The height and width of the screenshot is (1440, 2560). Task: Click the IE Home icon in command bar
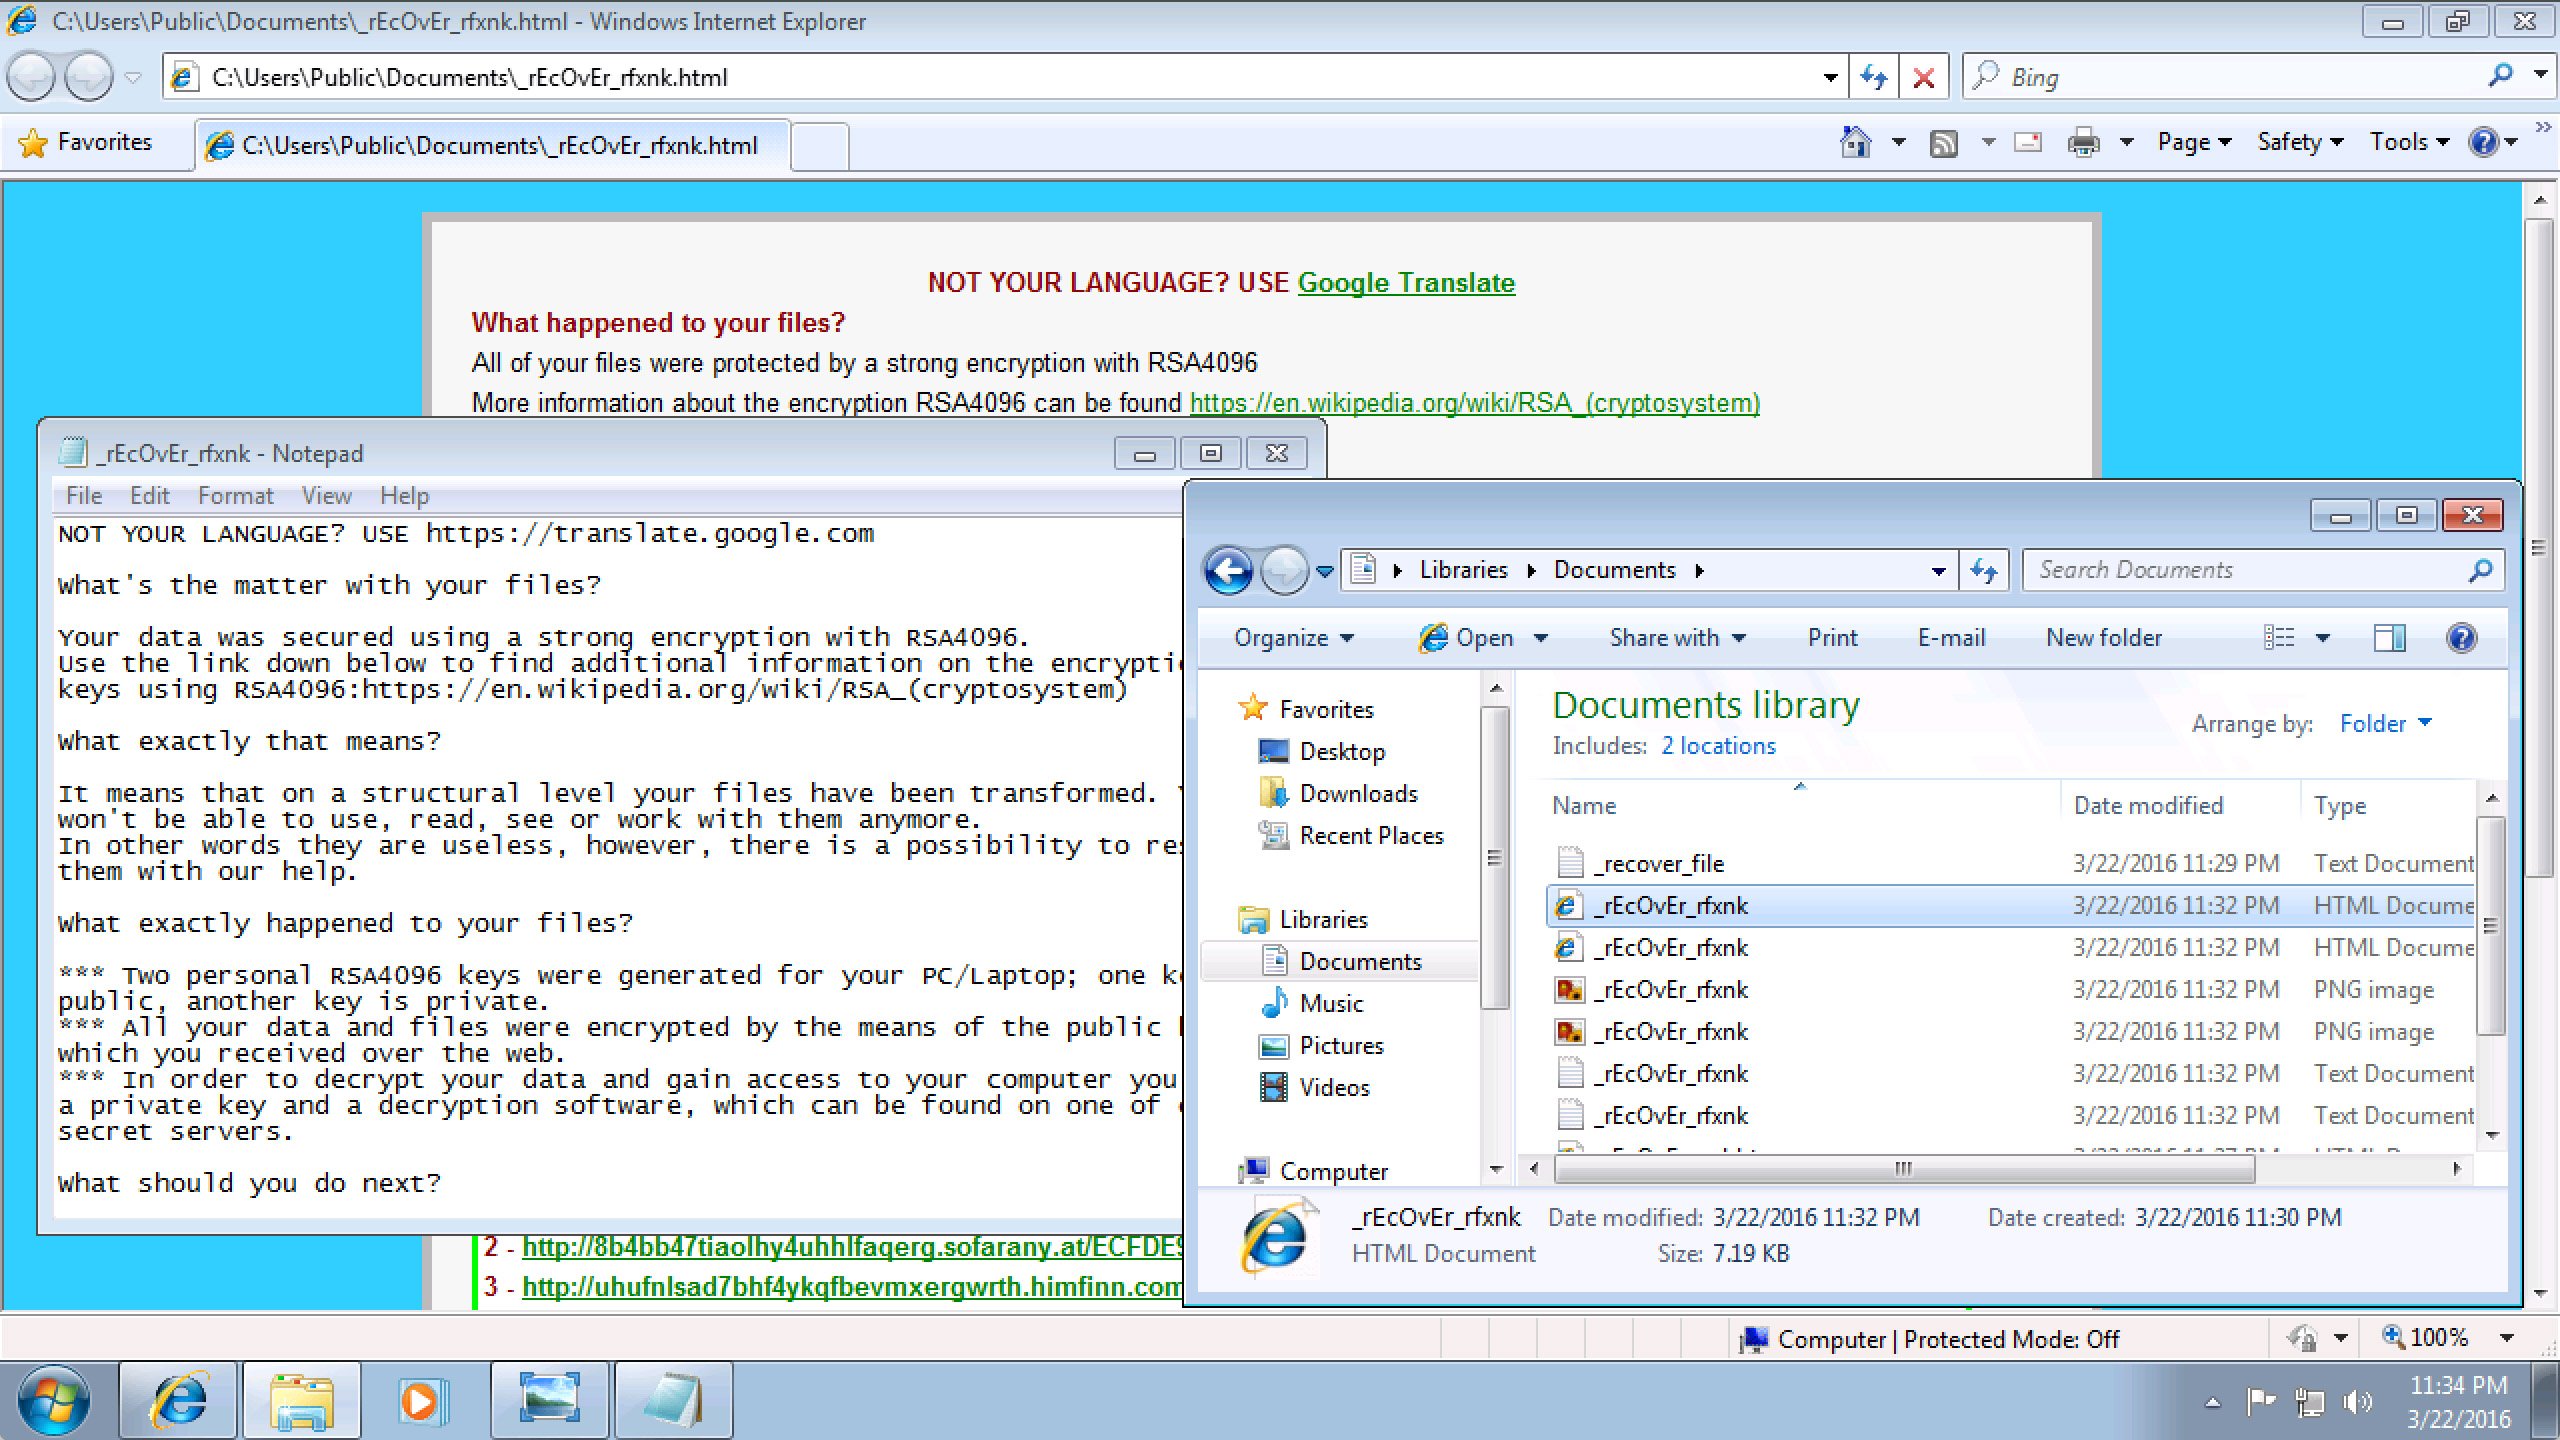(x=1856, y=142)
